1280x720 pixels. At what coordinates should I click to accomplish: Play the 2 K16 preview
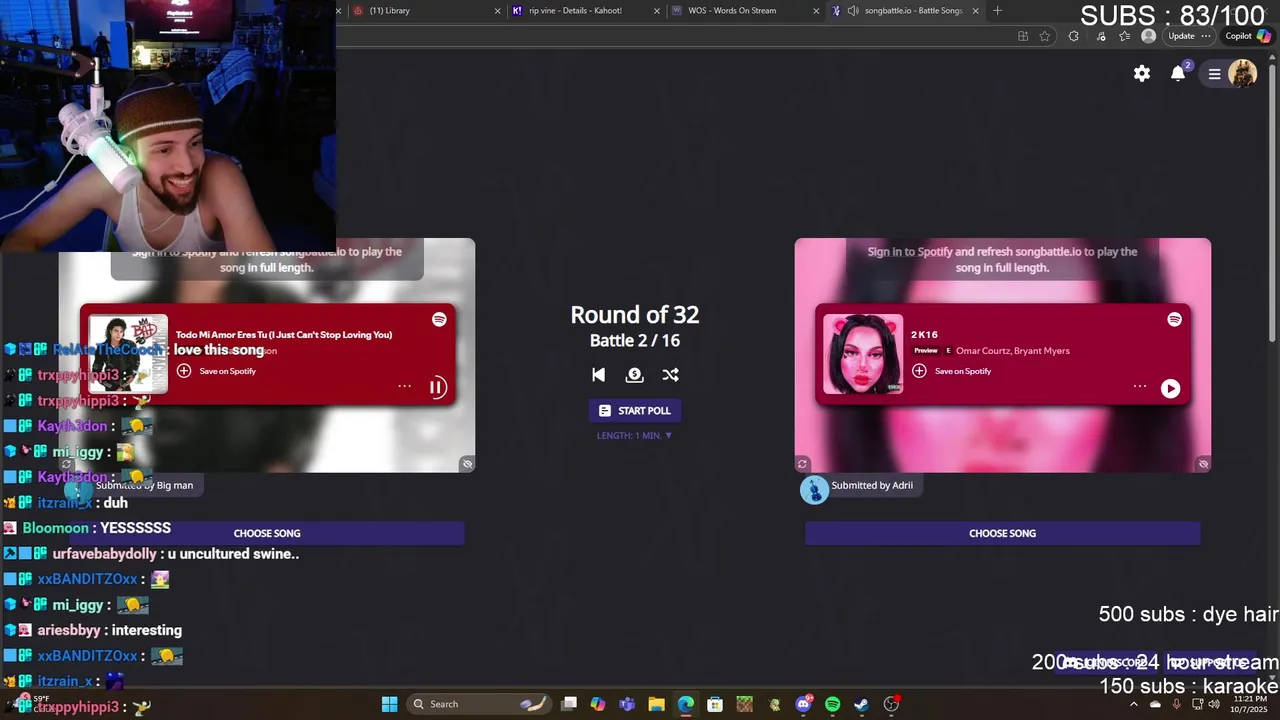[x=1170, y=388]
